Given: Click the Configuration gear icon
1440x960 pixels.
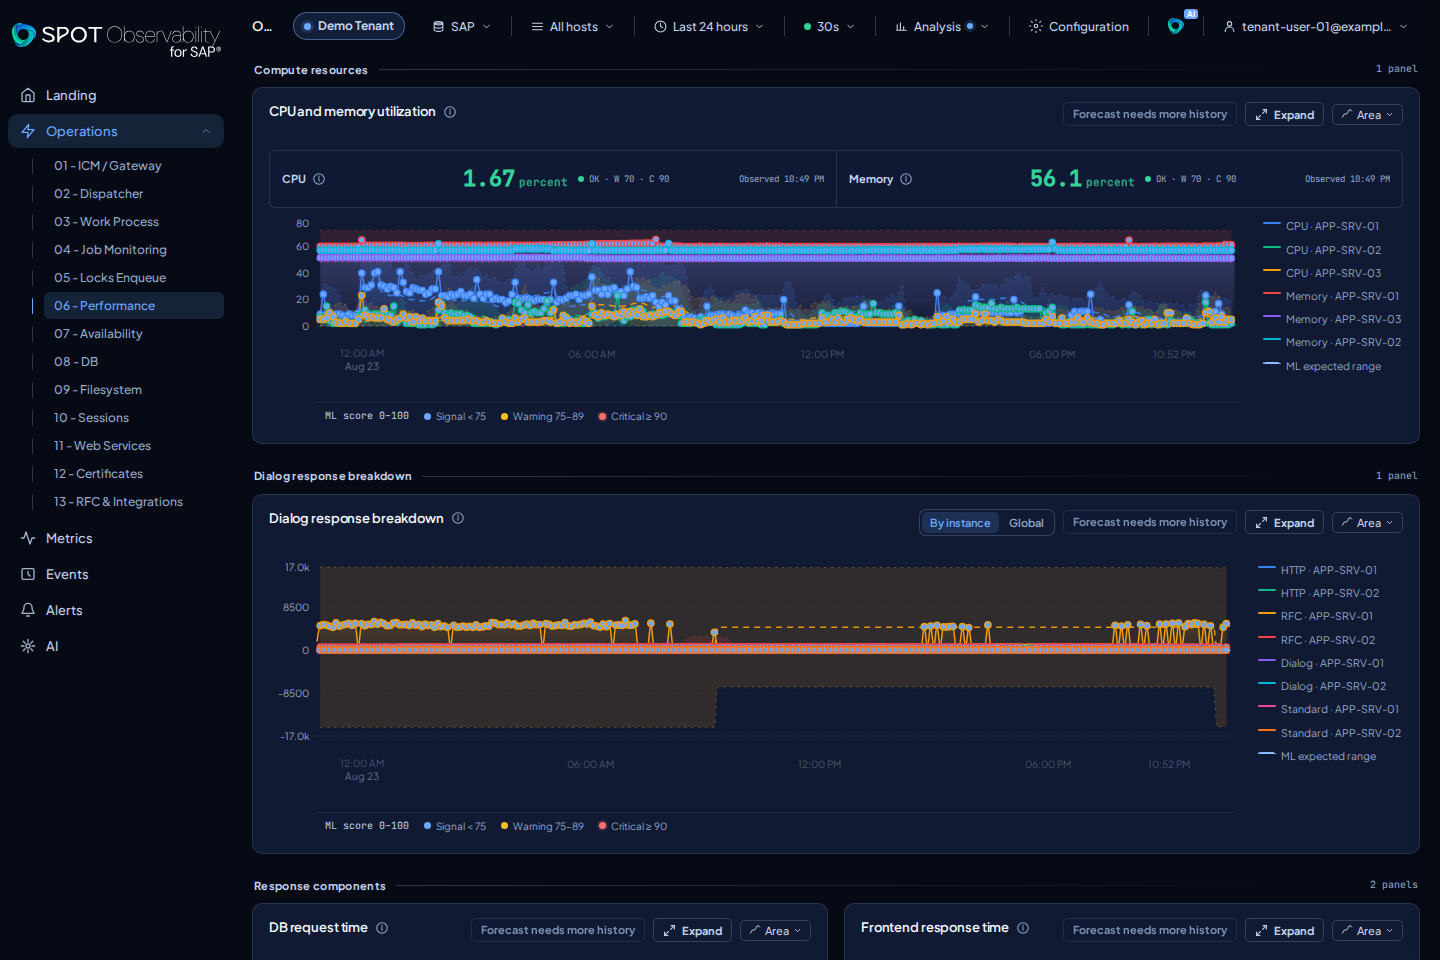Looking at the screenshot, I should (1035, 27).
